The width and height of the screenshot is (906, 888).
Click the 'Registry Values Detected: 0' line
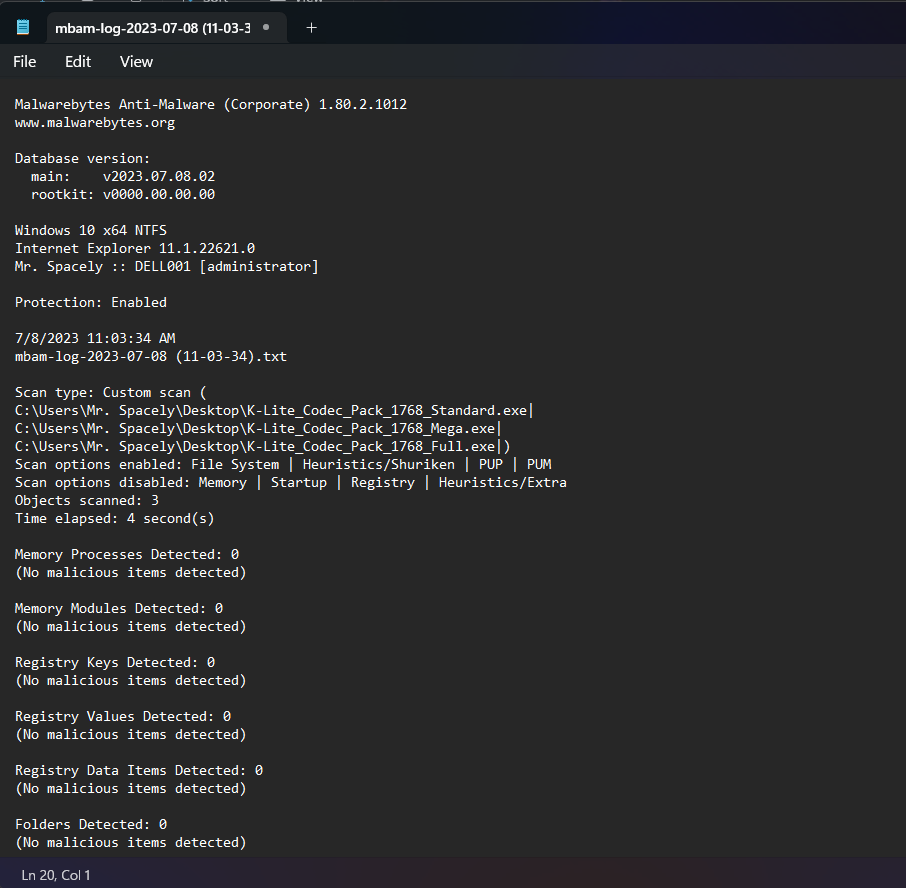(123, 716)
